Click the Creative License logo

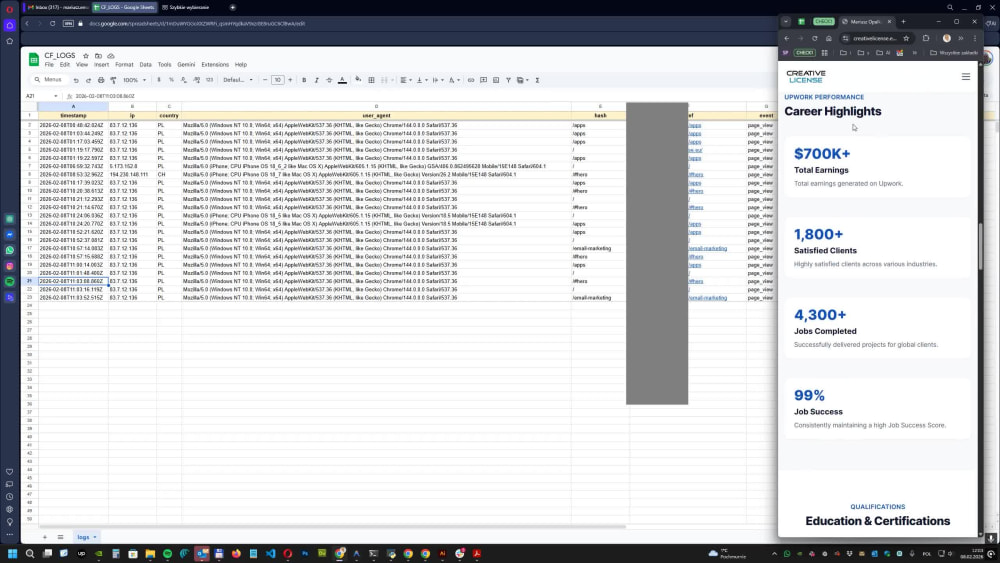(x=806, y=77)
